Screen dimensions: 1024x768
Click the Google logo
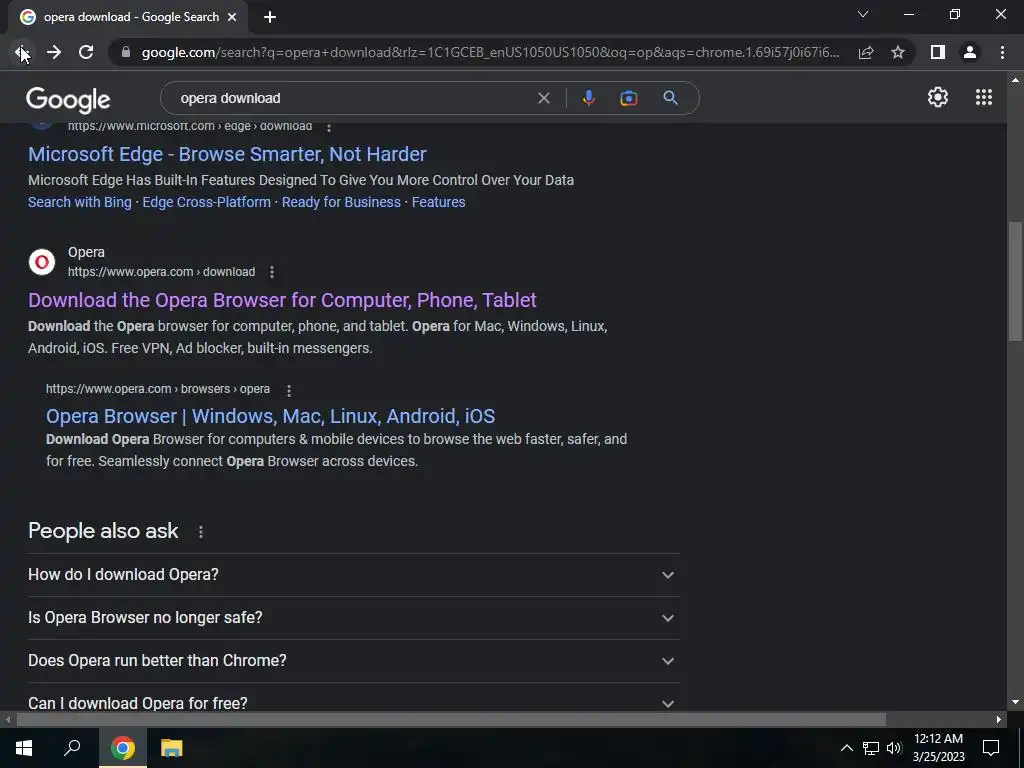pos(68,100)
